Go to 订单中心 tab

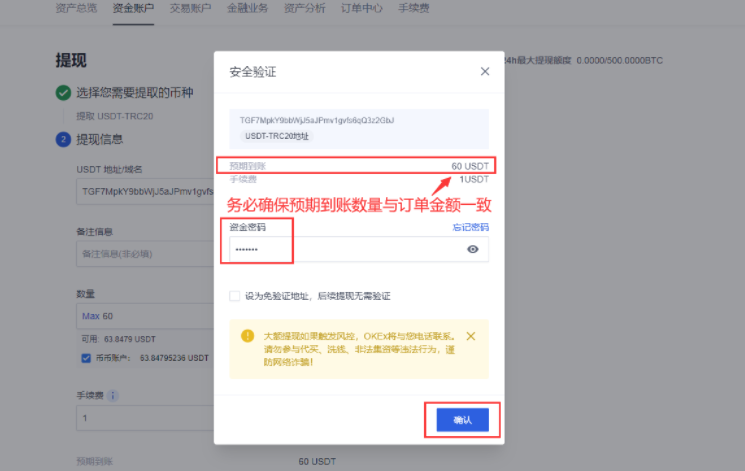(362, 7)
